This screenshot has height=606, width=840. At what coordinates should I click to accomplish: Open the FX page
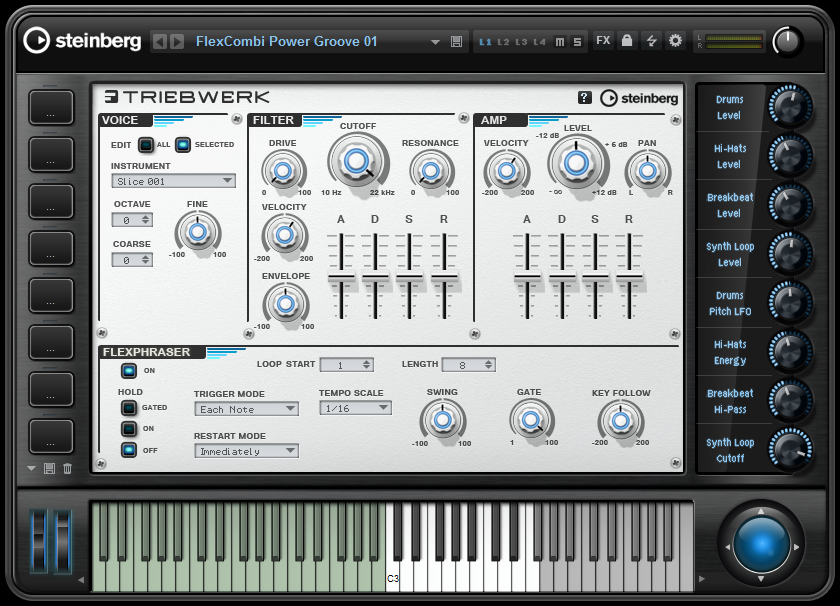[603, 41]
